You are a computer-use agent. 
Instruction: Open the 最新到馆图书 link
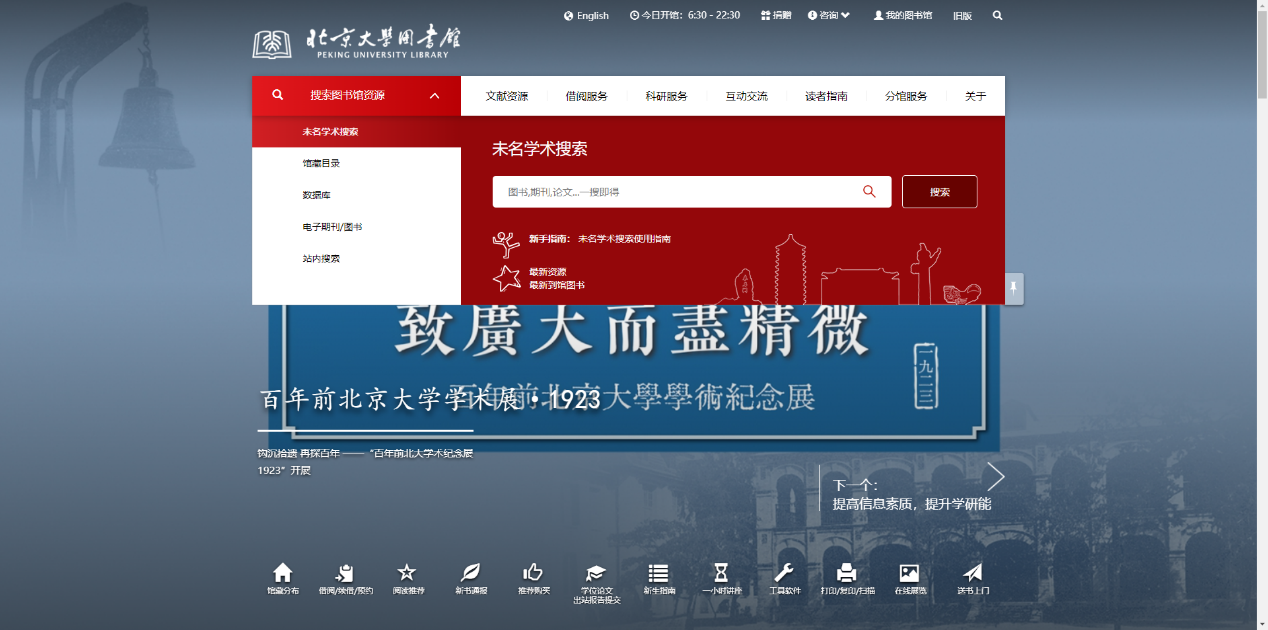point(557,285)
